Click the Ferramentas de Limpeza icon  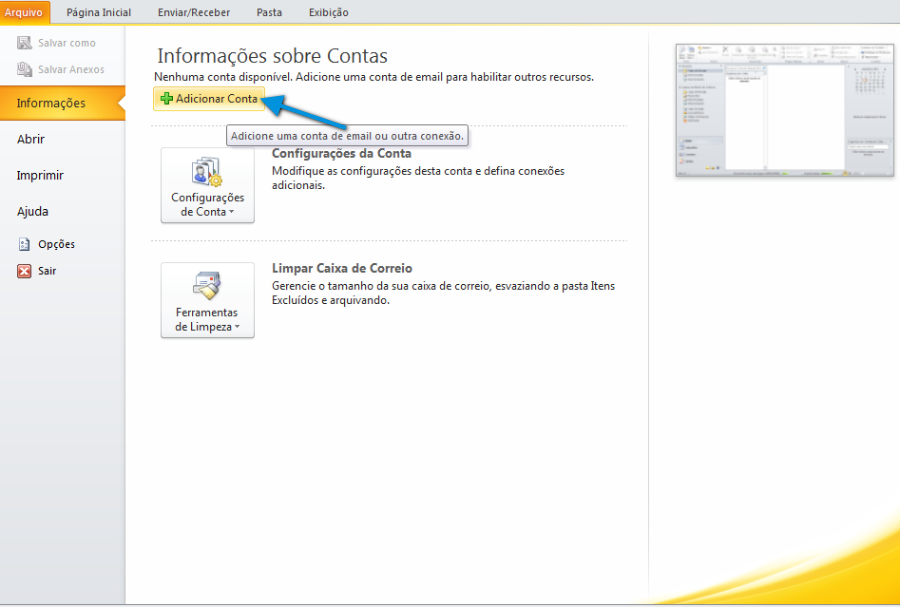(207, 286)
